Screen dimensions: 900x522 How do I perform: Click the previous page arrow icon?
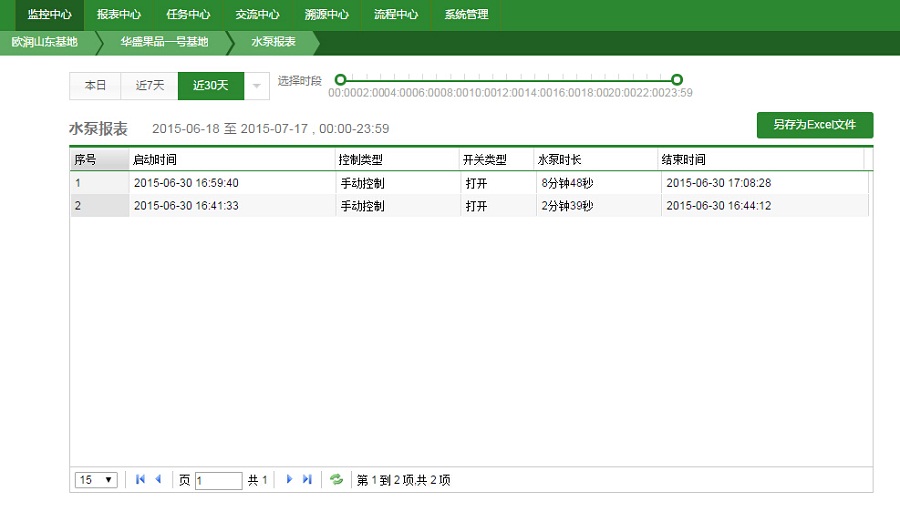point(158,480)
